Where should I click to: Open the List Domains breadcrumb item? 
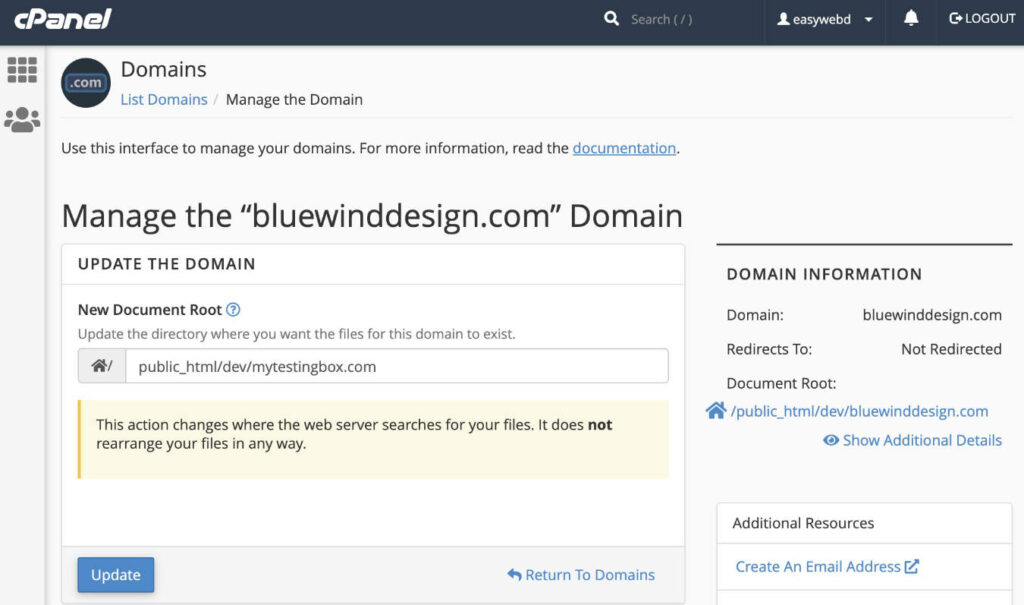163,99
